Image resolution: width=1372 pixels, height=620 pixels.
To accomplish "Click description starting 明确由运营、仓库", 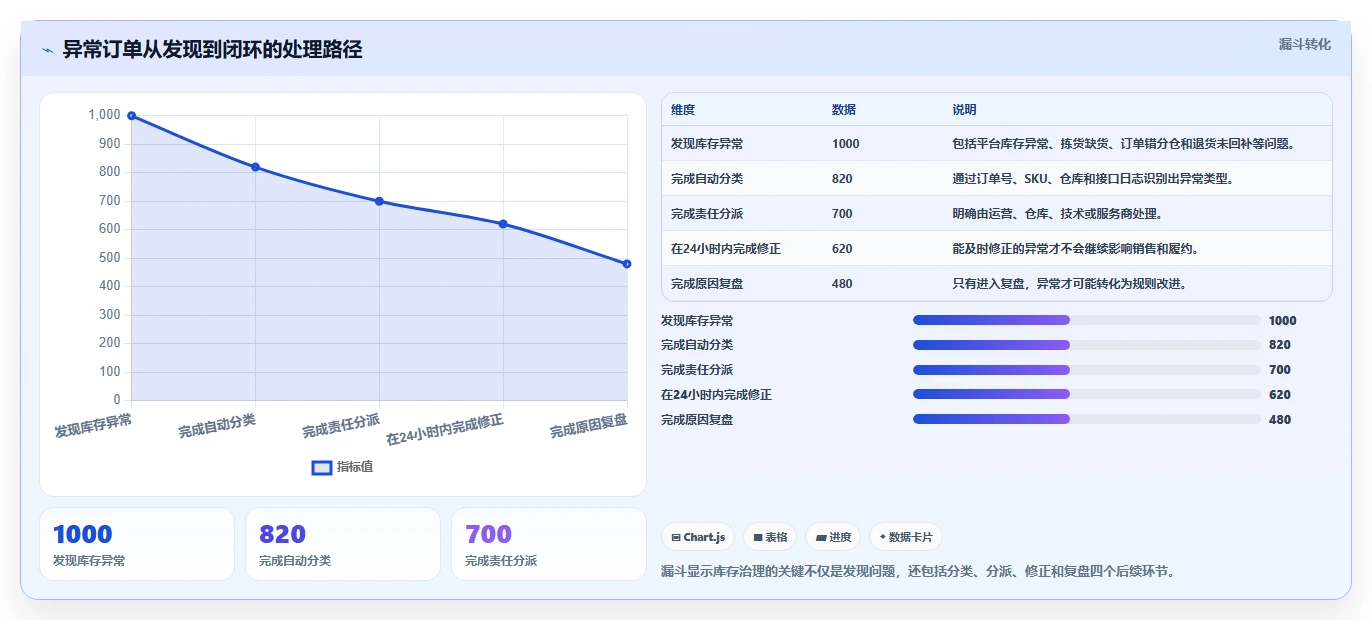I will click(1057, 214).
